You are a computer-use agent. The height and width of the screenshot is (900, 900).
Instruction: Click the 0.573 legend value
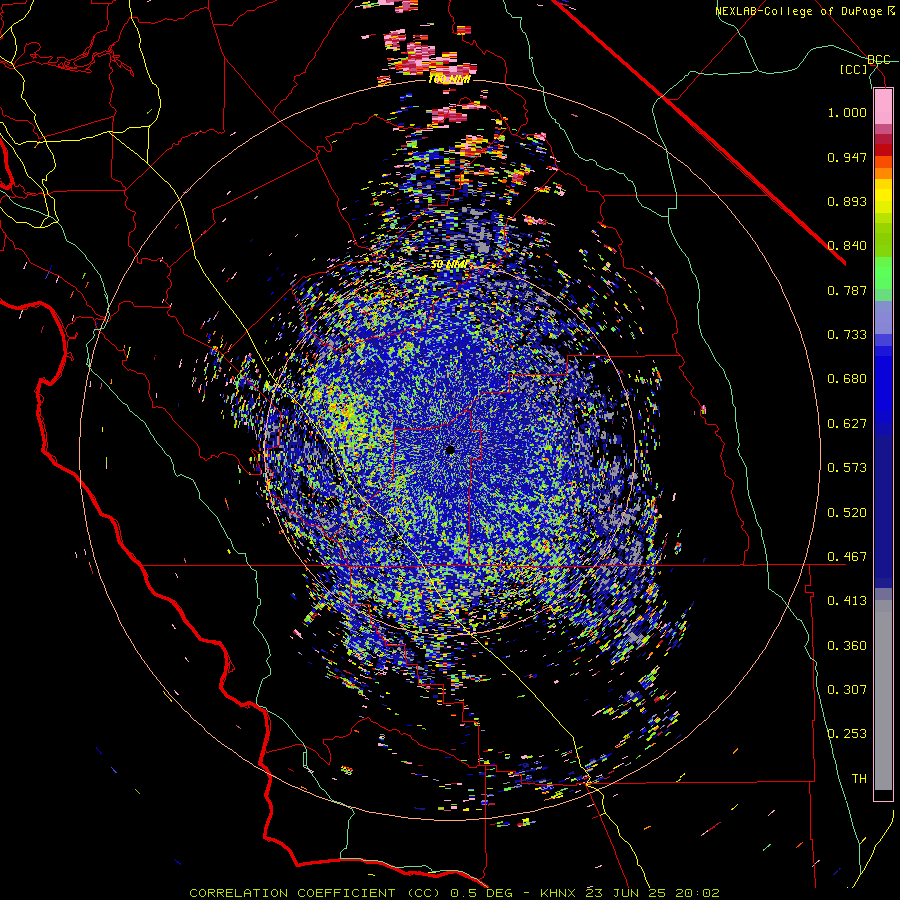pyautogui.click(x=847, y=468)
